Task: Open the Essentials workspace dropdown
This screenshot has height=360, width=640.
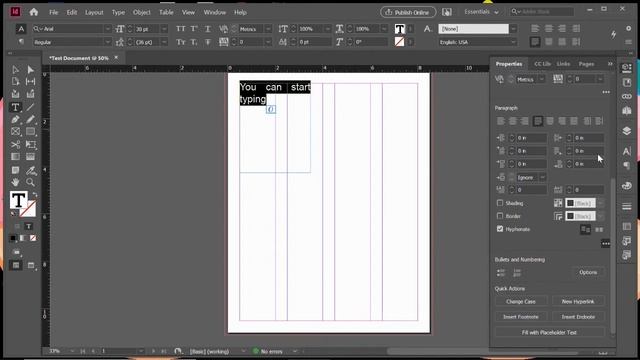Action: coord(482,12)
